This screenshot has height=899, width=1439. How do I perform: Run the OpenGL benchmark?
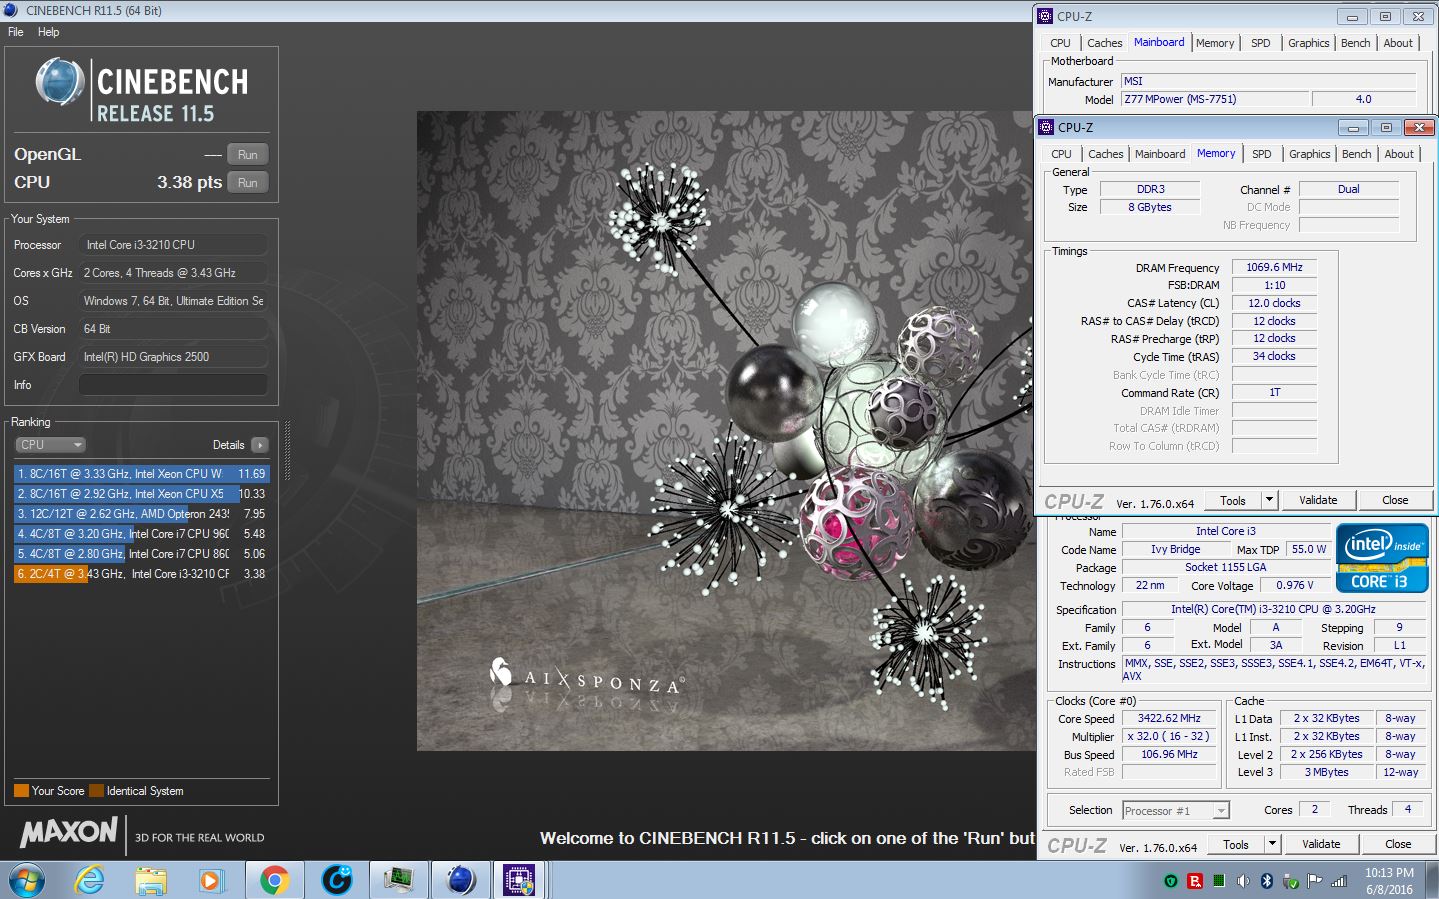248,155
